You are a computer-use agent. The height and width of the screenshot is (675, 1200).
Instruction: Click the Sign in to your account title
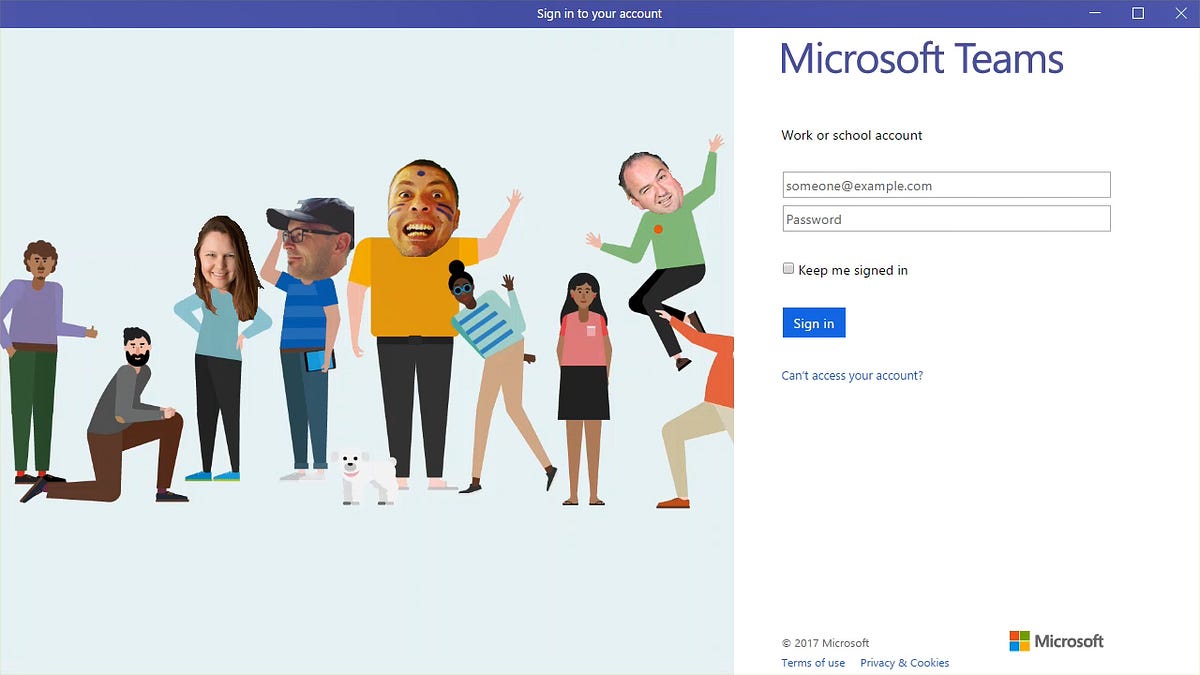click(599, 13)
